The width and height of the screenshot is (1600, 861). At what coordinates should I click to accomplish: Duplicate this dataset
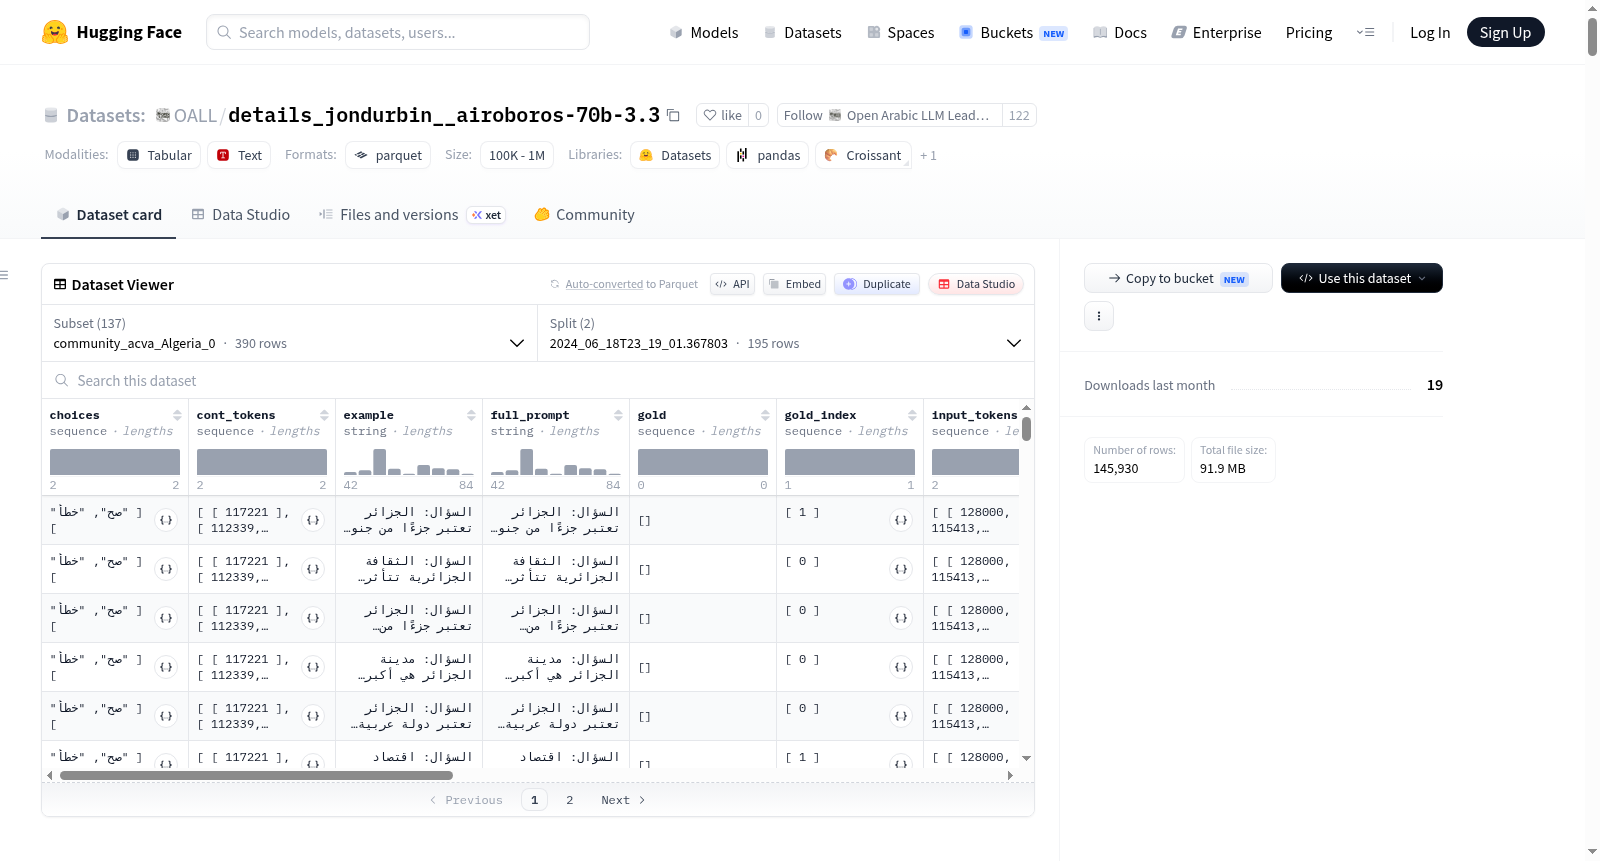(x=877, y=284)
